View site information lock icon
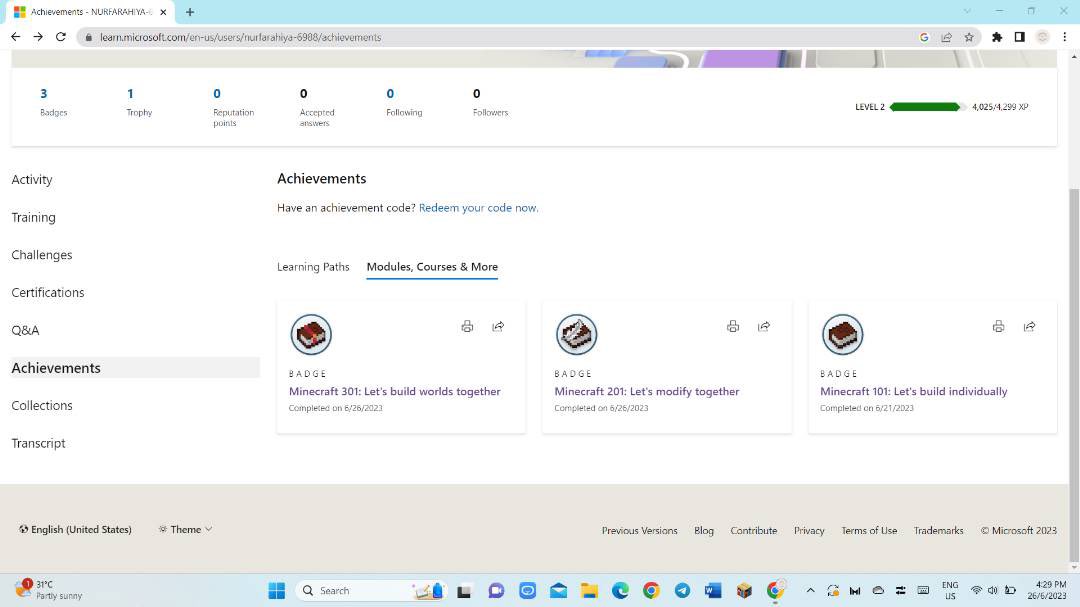 88,37
